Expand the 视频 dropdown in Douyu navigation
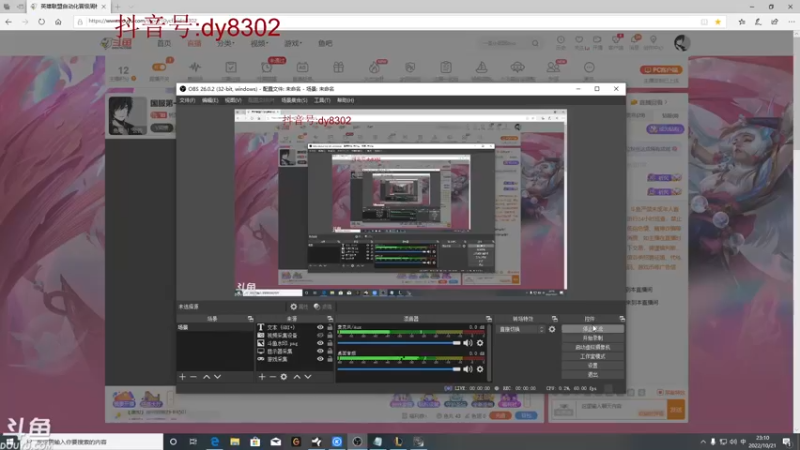This screenshot has height=450, width=800. pyautogui.click(x=259, y=43)
